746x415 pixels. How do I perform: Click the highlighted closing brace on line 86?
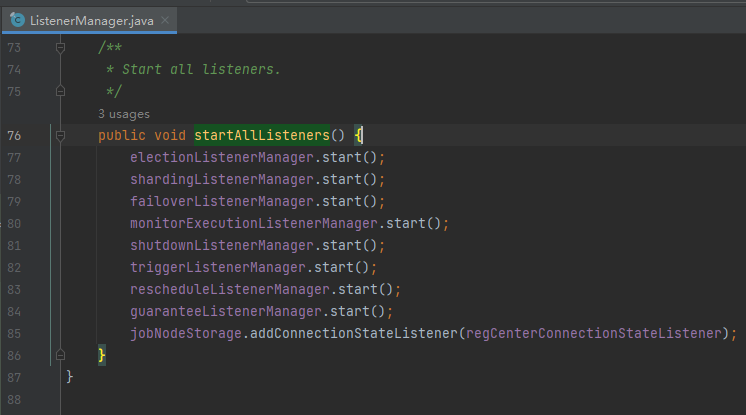(x=102, y=355)
